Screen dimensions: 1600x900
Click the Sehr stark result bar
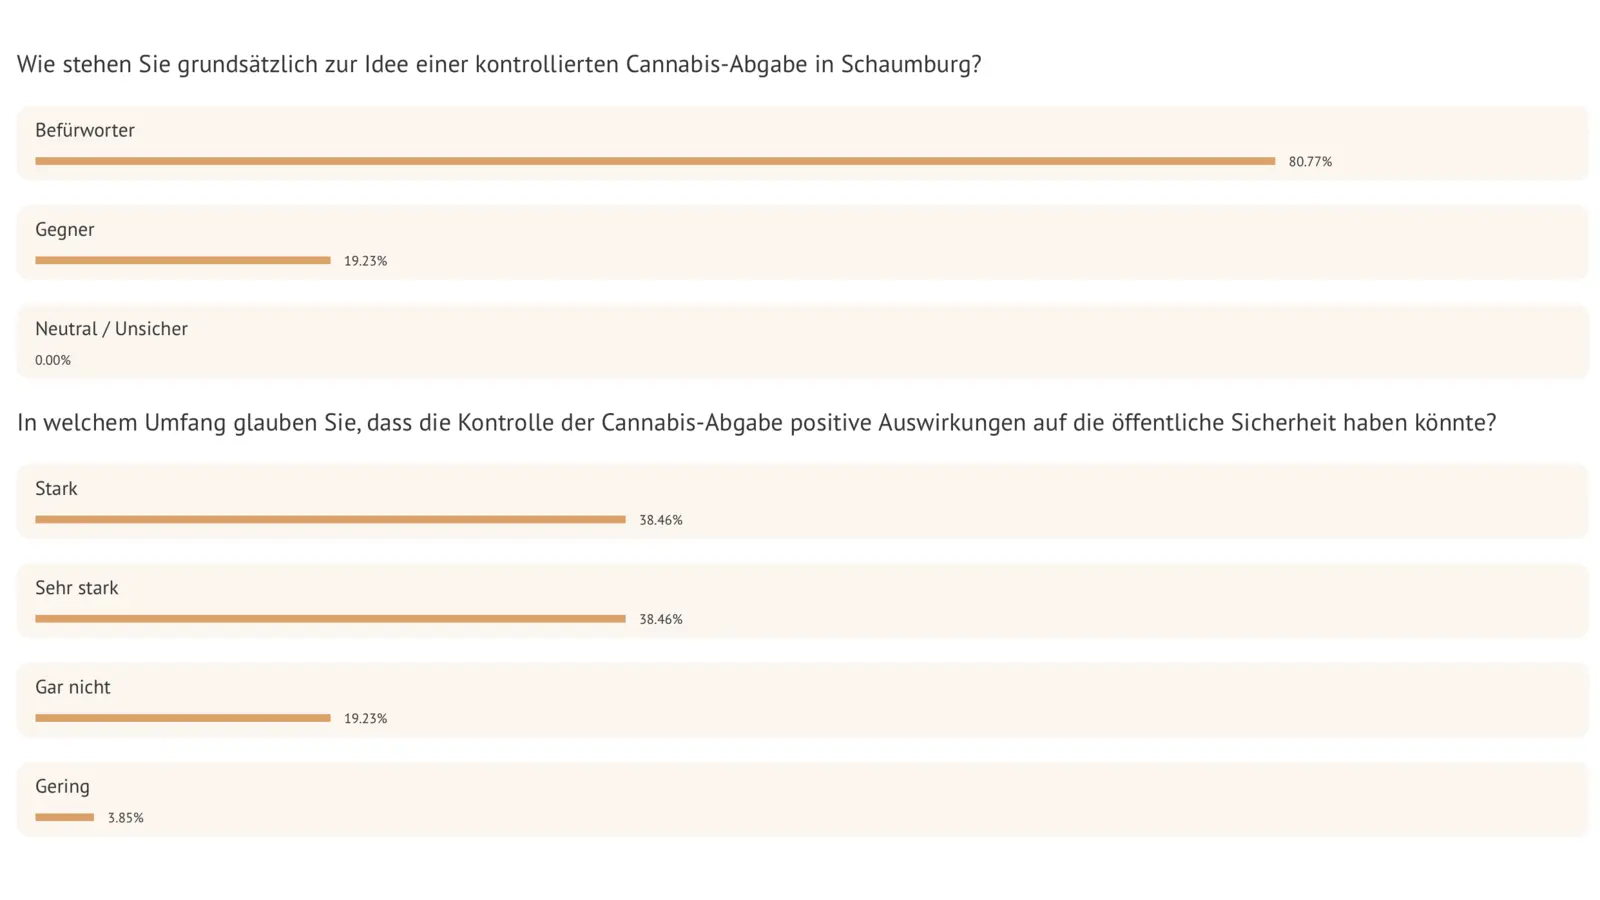[x=330, y=618]
